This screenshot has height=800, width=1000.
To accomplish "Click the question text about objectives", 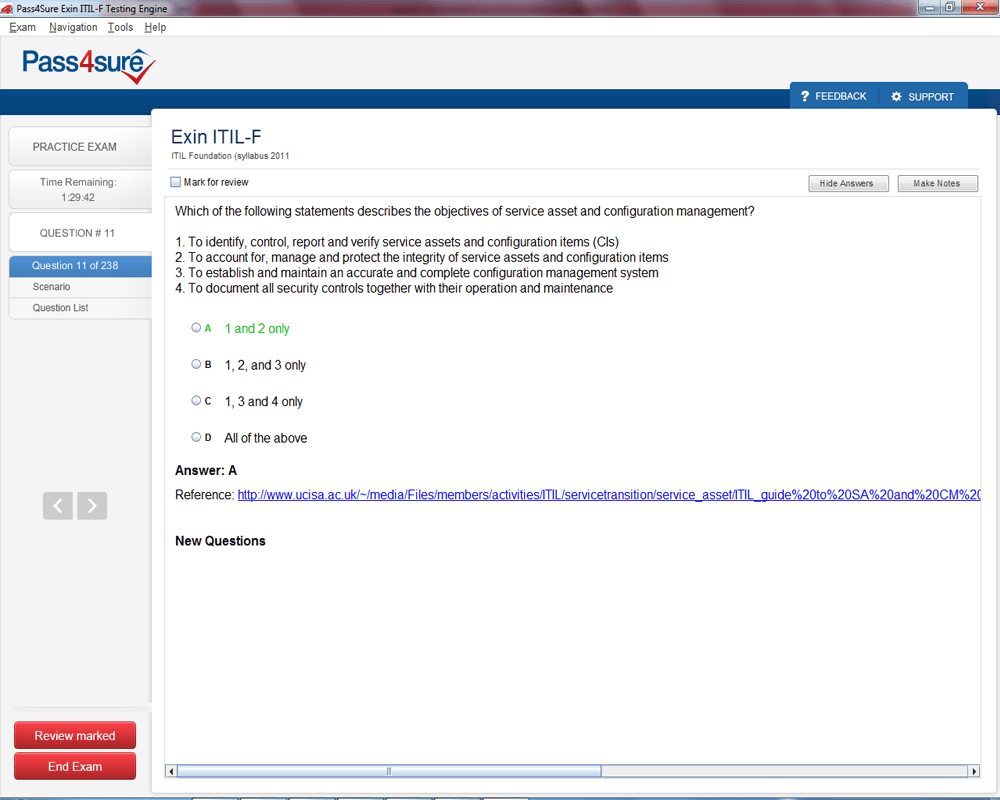I will tap(465, 211).
